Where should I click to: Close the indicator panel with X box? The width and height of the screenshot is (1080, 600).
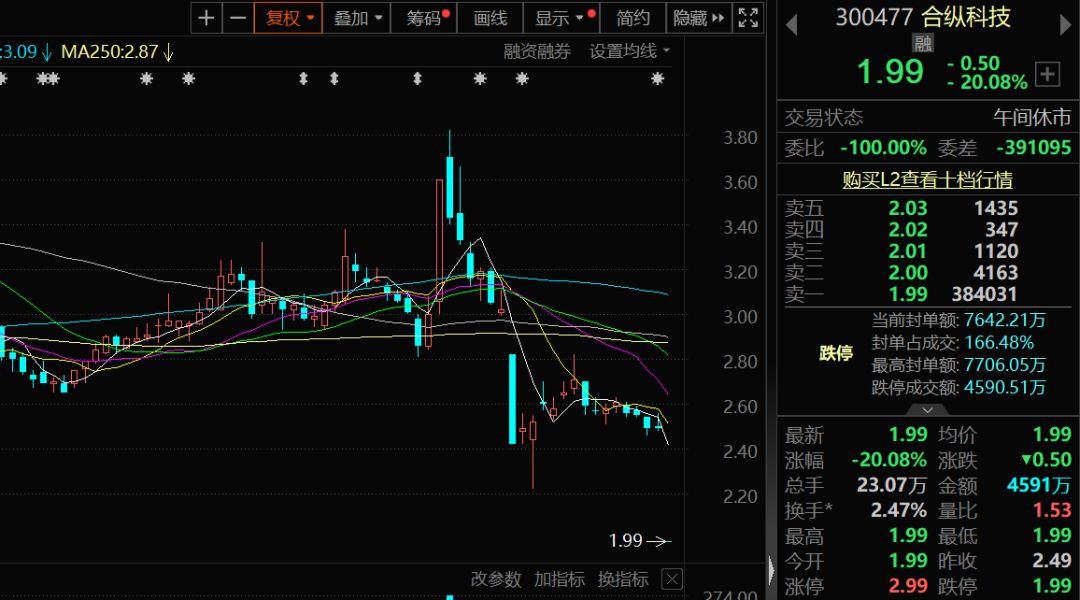(x=673, y=579)
